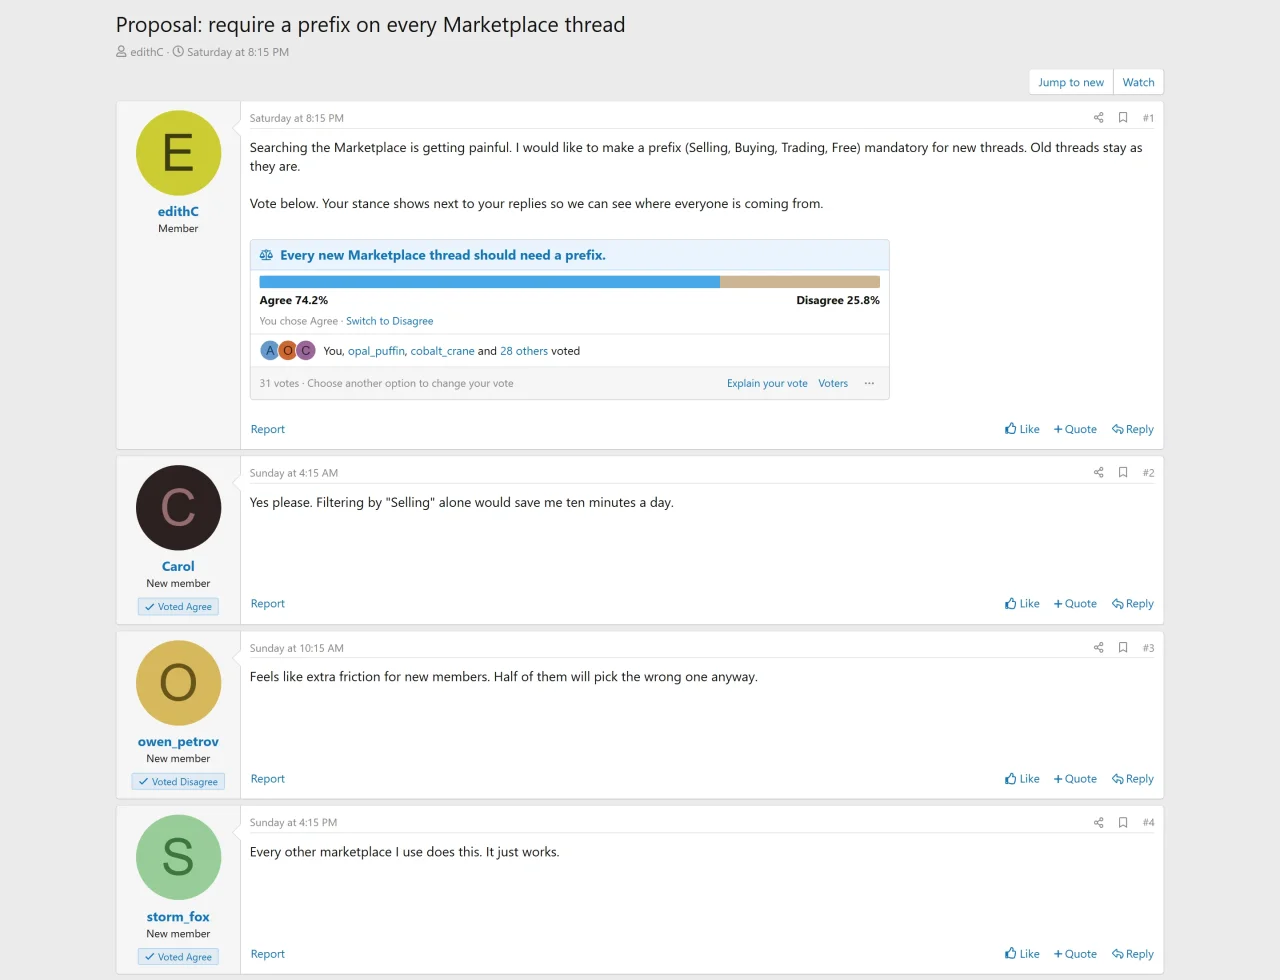Switch your vote to Disagree
Screen dimensions: 1280x980
coord(390,321)
